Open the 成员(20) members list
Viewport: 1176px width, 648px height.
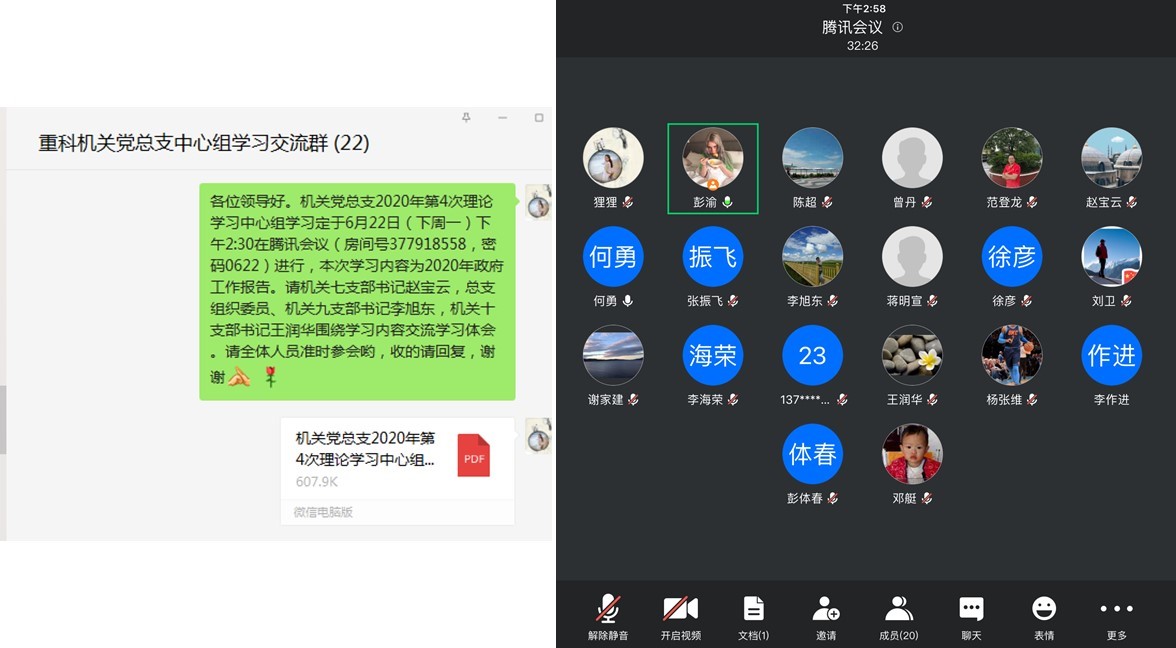(x=898, y=617)
